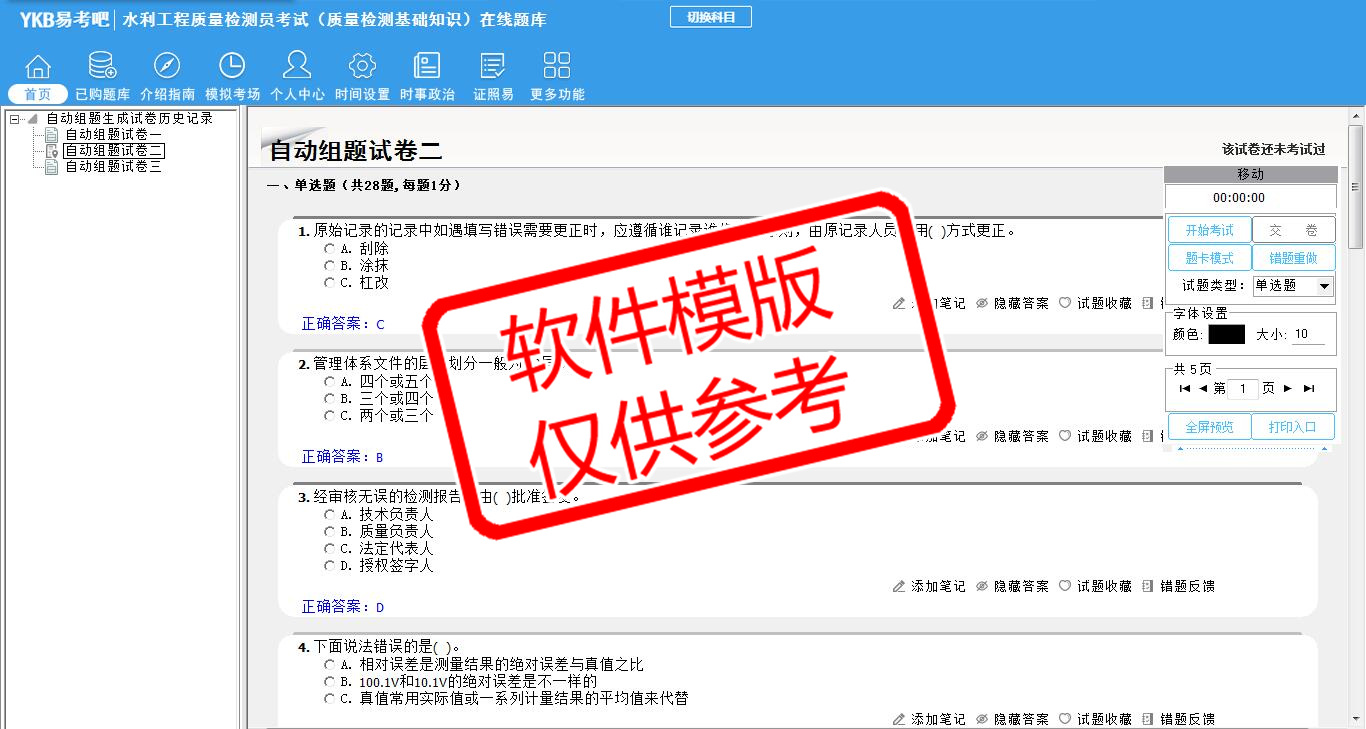Open 介绍指南 compass icon
This screenshot has width=1366, height=729.
pyautogui.click(x=167, y=67)
